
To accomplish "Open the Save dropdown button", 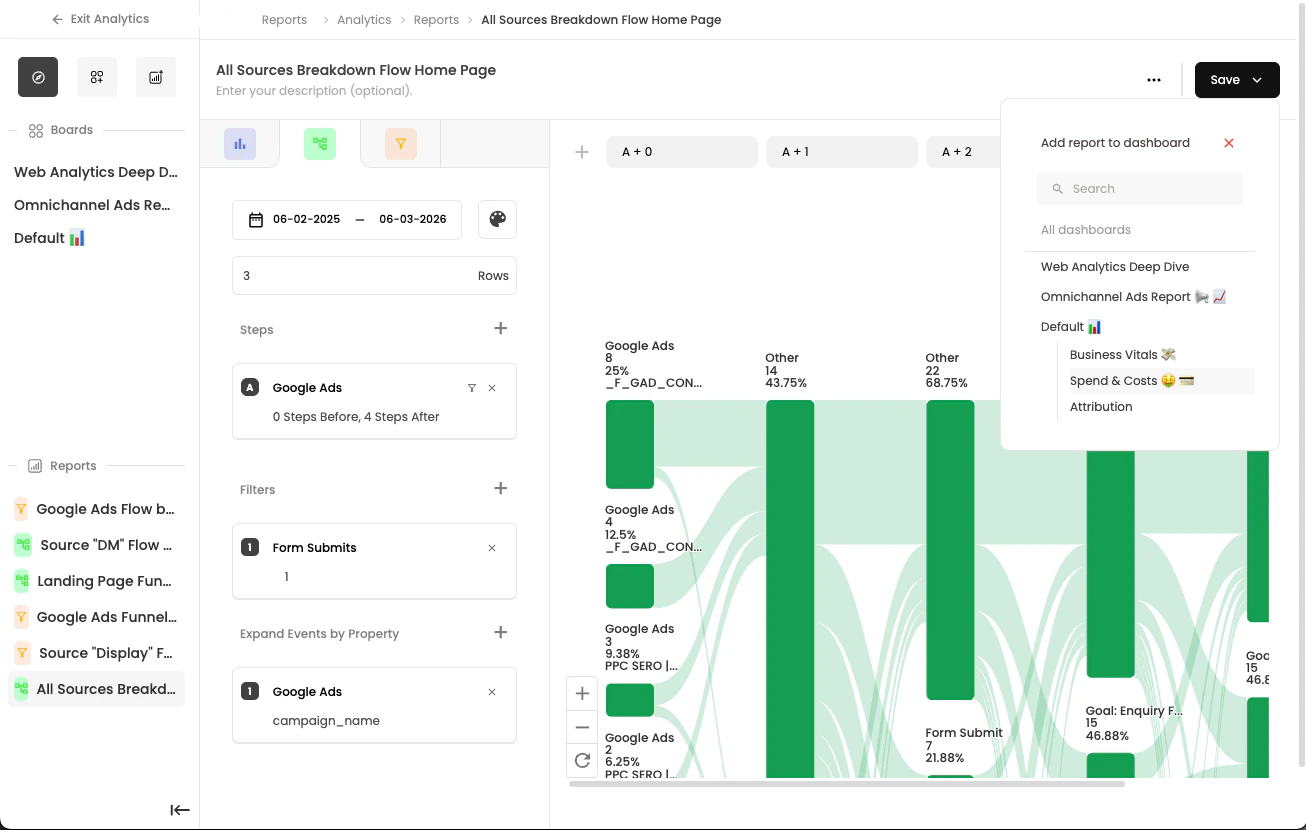I will pyautogui.click(x=1237, y=80).
